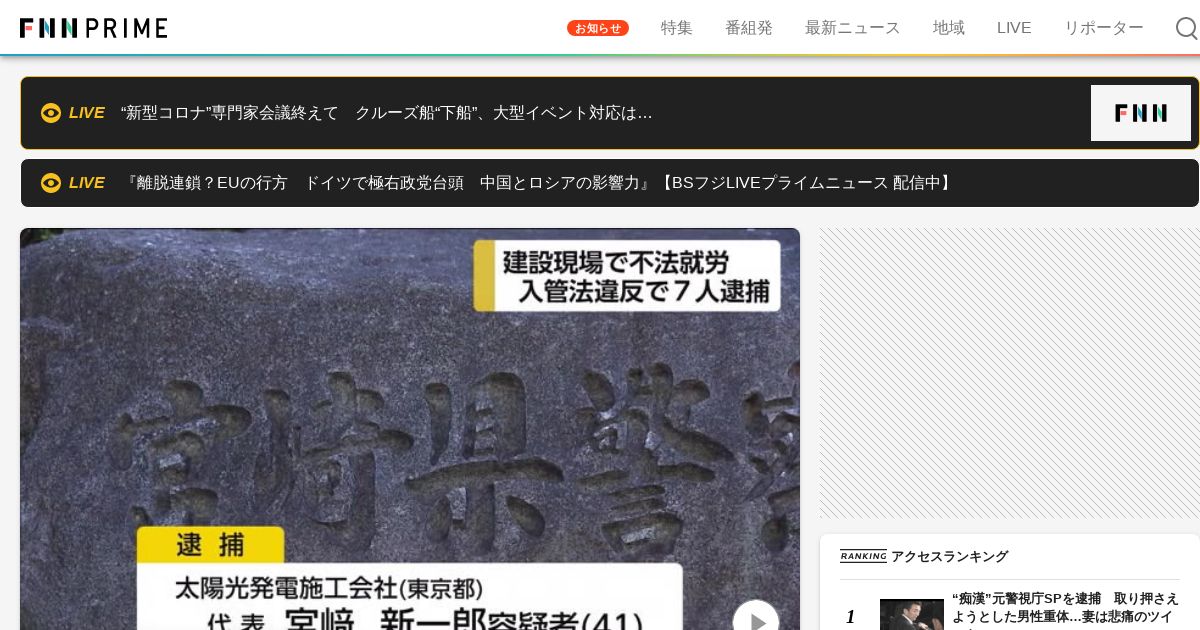
Task: Click the アクセスランキング heading
Action: click(949, 556)
